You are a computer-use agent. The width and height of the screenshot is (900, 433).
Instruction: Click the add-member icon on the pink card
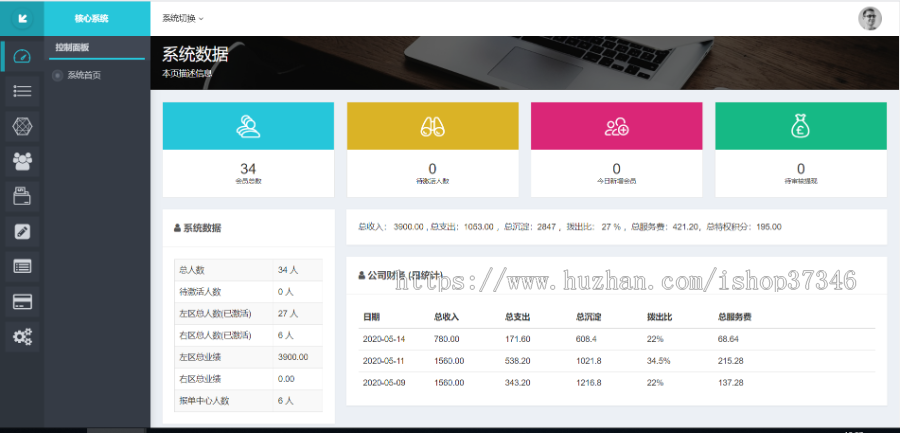click(x=616, y=126)
